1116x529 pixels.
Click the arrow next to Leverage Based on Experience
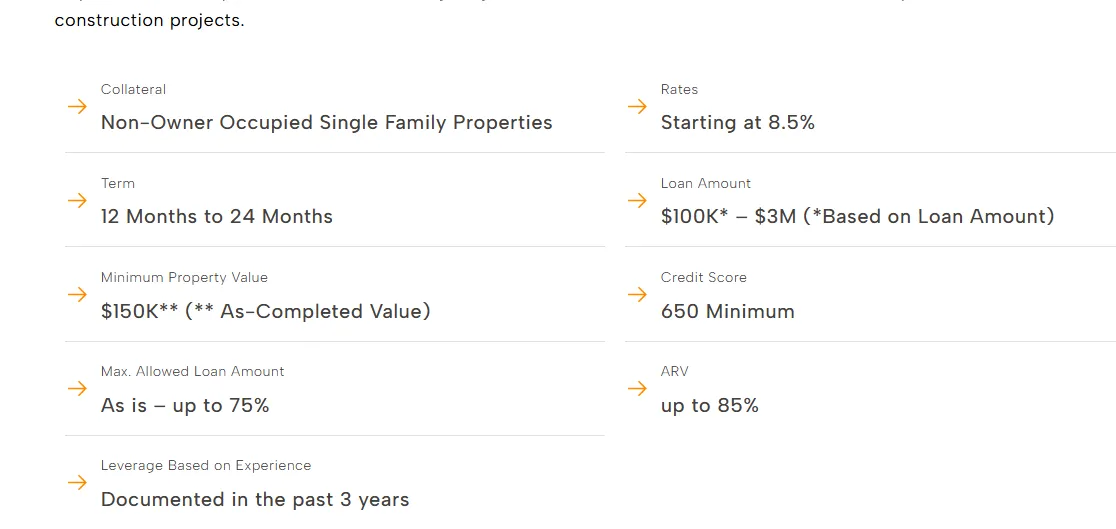tap(77, 483)
